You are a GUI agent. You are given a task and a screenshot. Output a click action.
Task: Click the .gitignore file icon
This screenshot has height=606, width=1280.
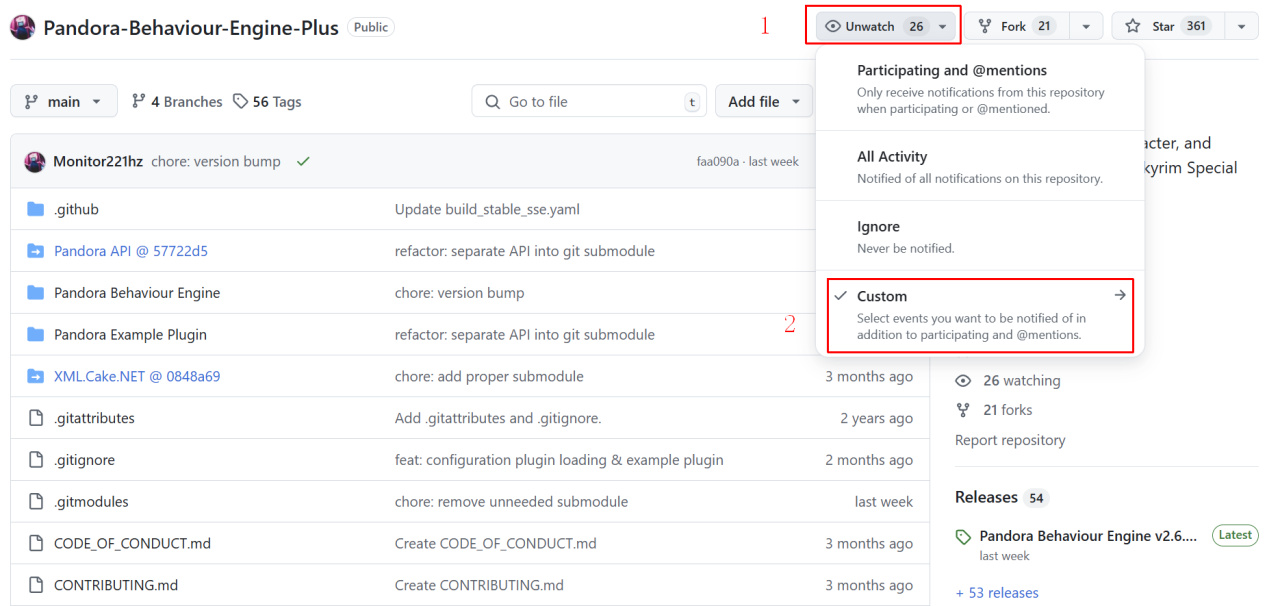coord(36,460)
